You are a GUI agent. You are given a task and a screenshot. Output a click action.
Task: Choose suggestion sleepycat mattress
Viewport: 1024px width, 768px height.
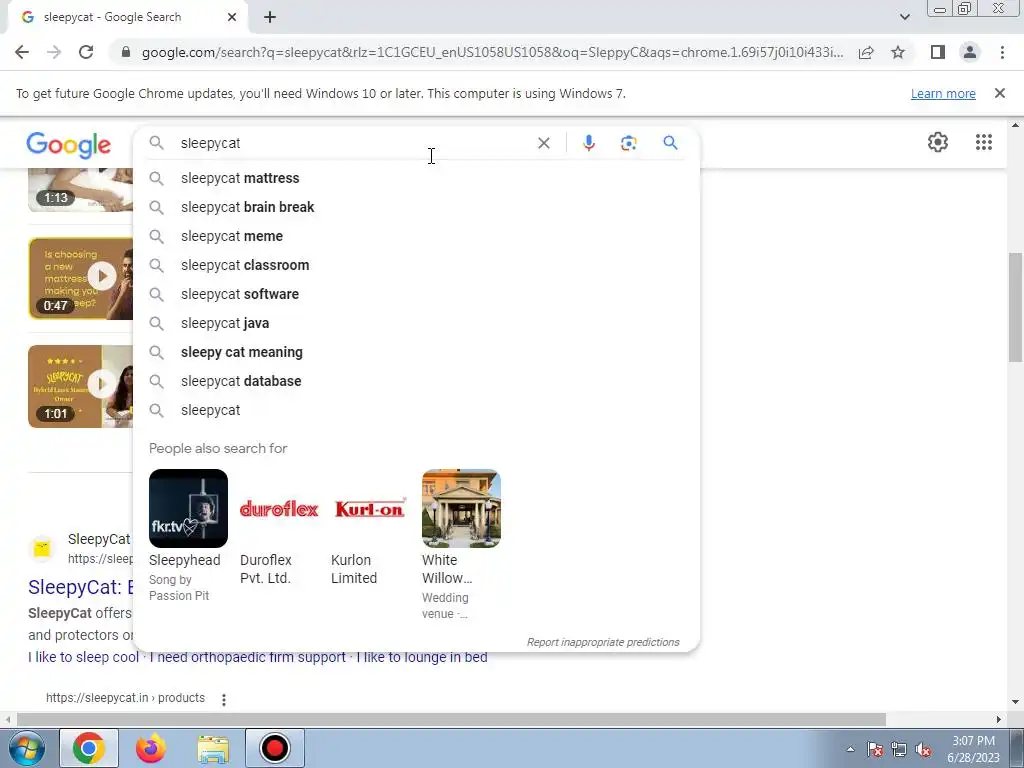416,178
